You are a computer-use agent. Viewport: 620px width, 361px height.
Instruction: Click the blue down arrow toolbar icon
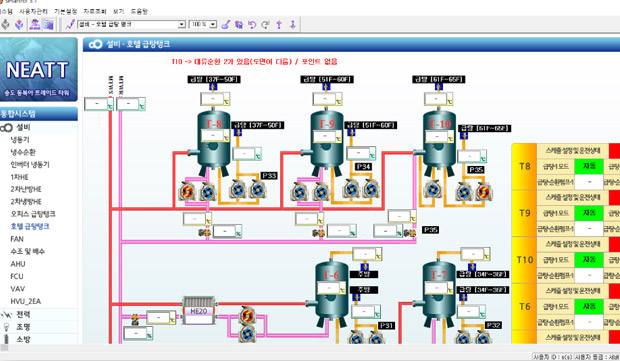point(293,25)
